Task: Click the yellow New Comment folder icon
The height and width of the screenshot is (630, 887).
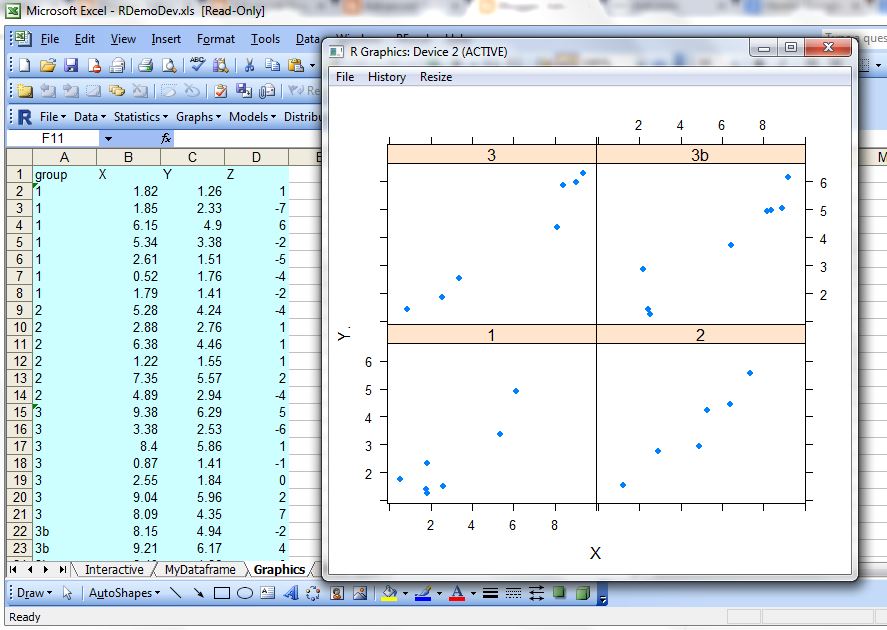Action: pyautogui.click(x=25, y=90)
